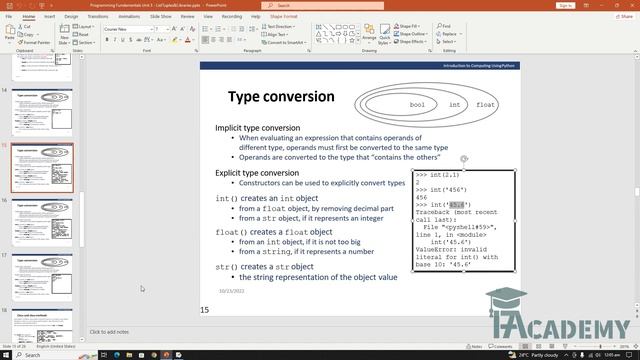Open Align Text dropdown
640x360 pixels.
(275, 34)
